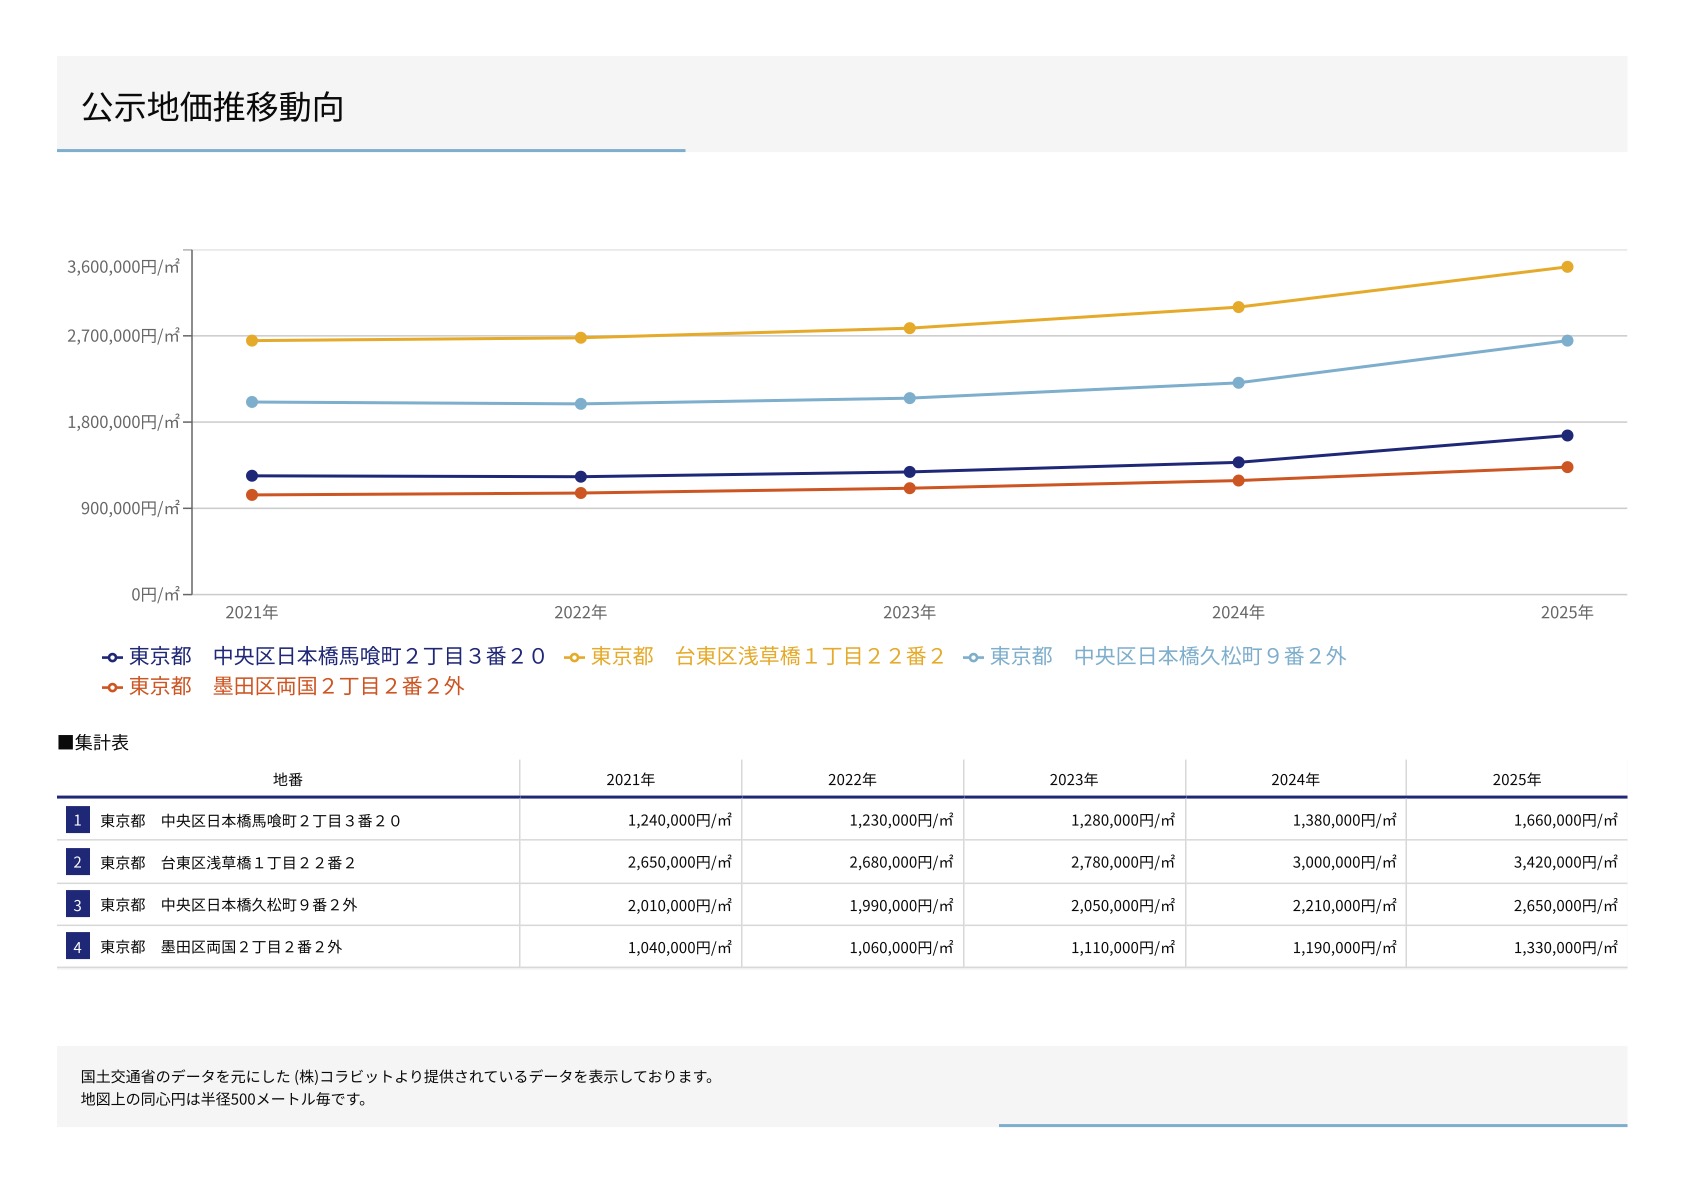Click the 2021年 column header in the table
Viewport: 1683px width, 1189px height.
click(630, 780)
